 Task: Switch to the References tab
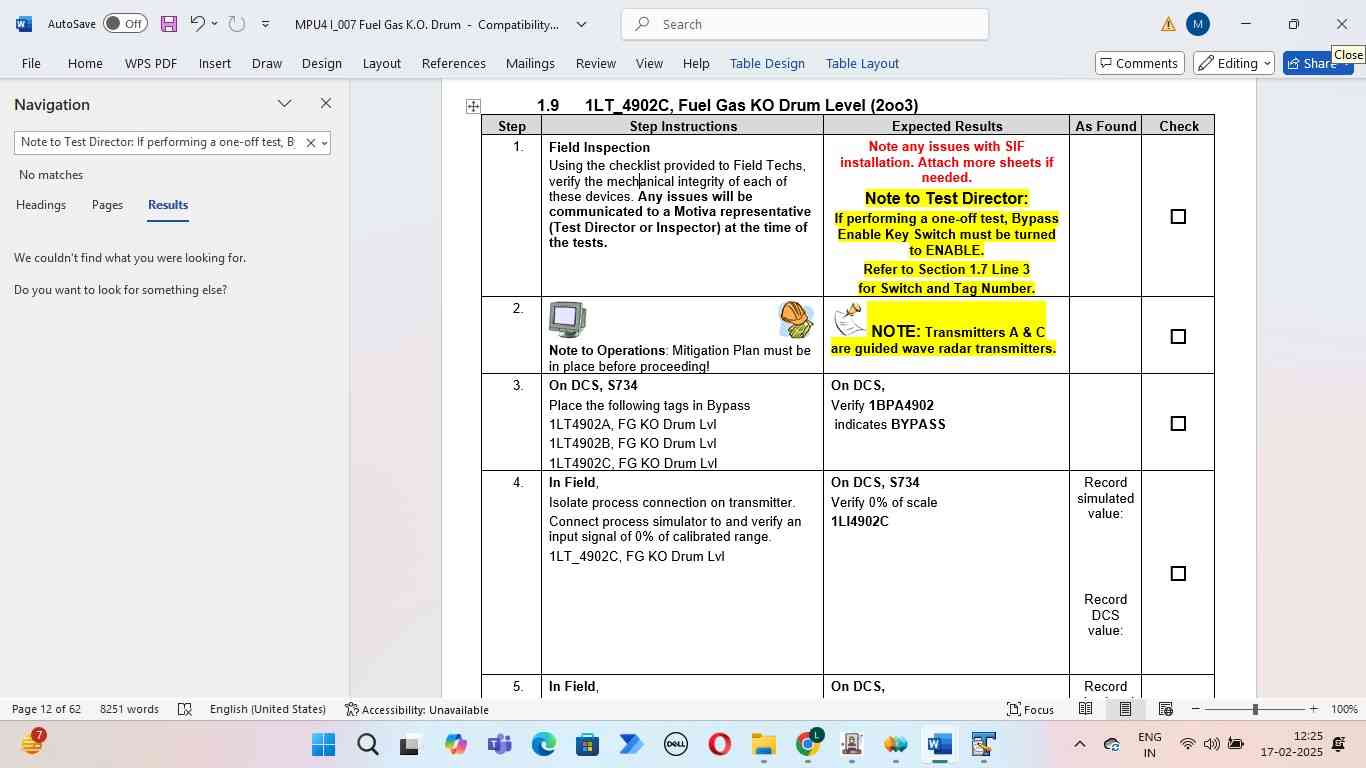point(454,63)
